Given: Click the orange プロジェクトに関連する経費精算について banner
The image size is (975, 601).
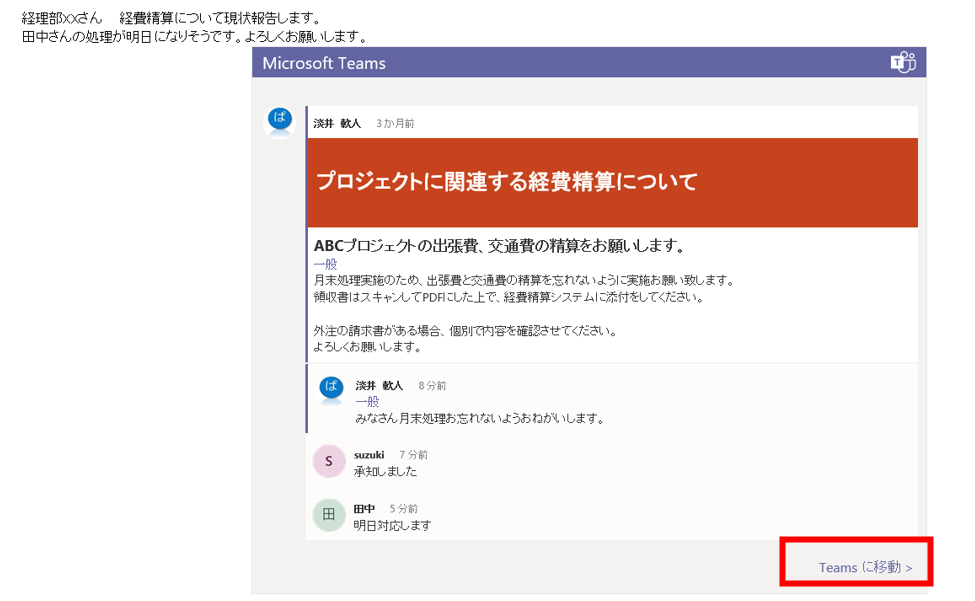Looking at the screenshot, I should (x=612, y=182).
